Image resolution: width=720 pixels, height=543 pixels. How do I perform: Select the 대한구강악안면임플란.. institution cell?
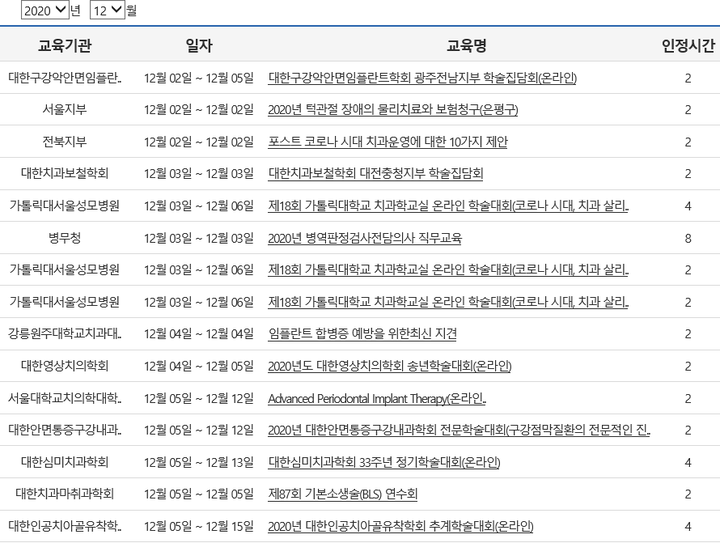(65, 78)
